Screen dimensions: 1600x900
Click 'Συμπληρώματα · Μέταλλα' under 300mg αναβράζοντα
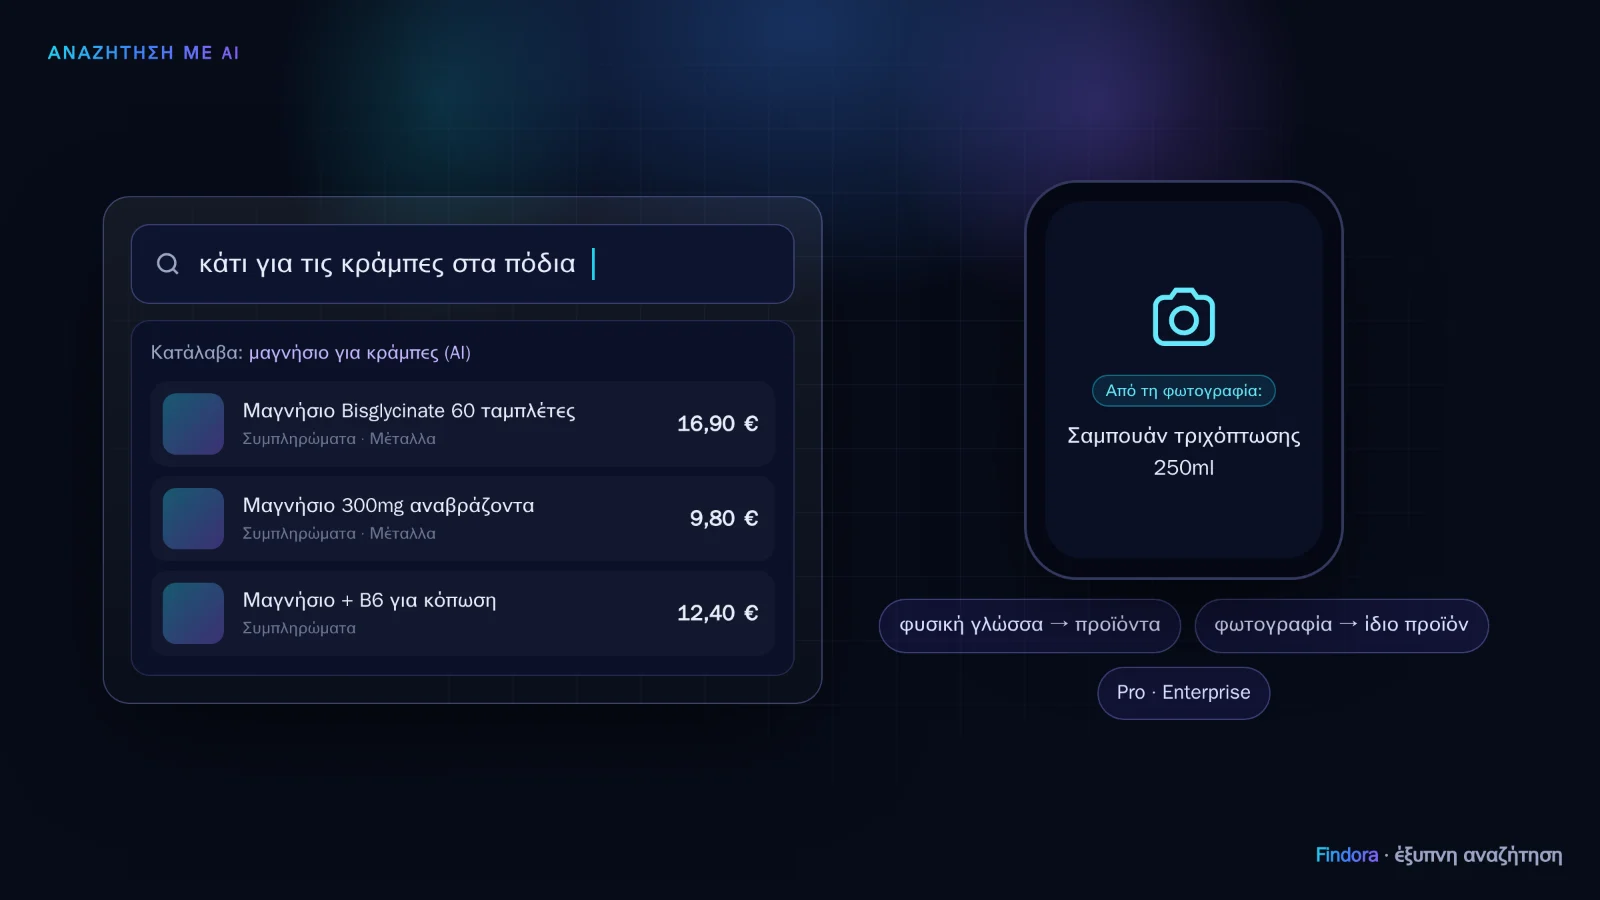[339, 534]
